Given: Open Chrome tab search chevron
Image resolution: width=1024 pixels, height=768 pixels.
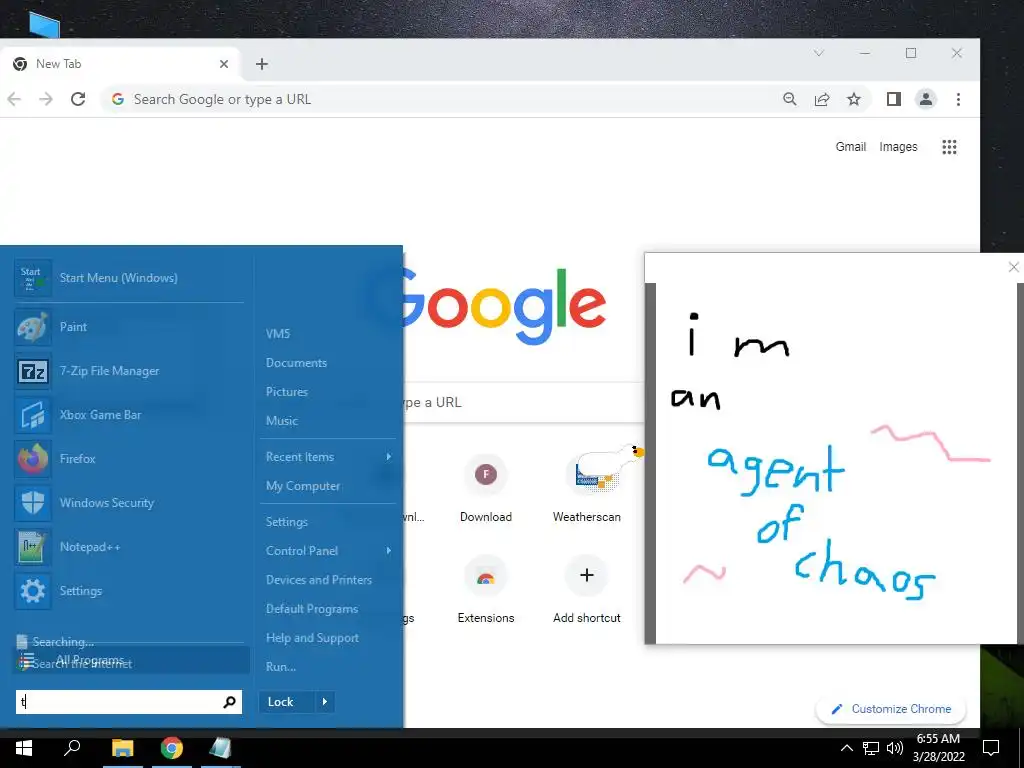Looking at the screenshot, I should click(818, 54).
